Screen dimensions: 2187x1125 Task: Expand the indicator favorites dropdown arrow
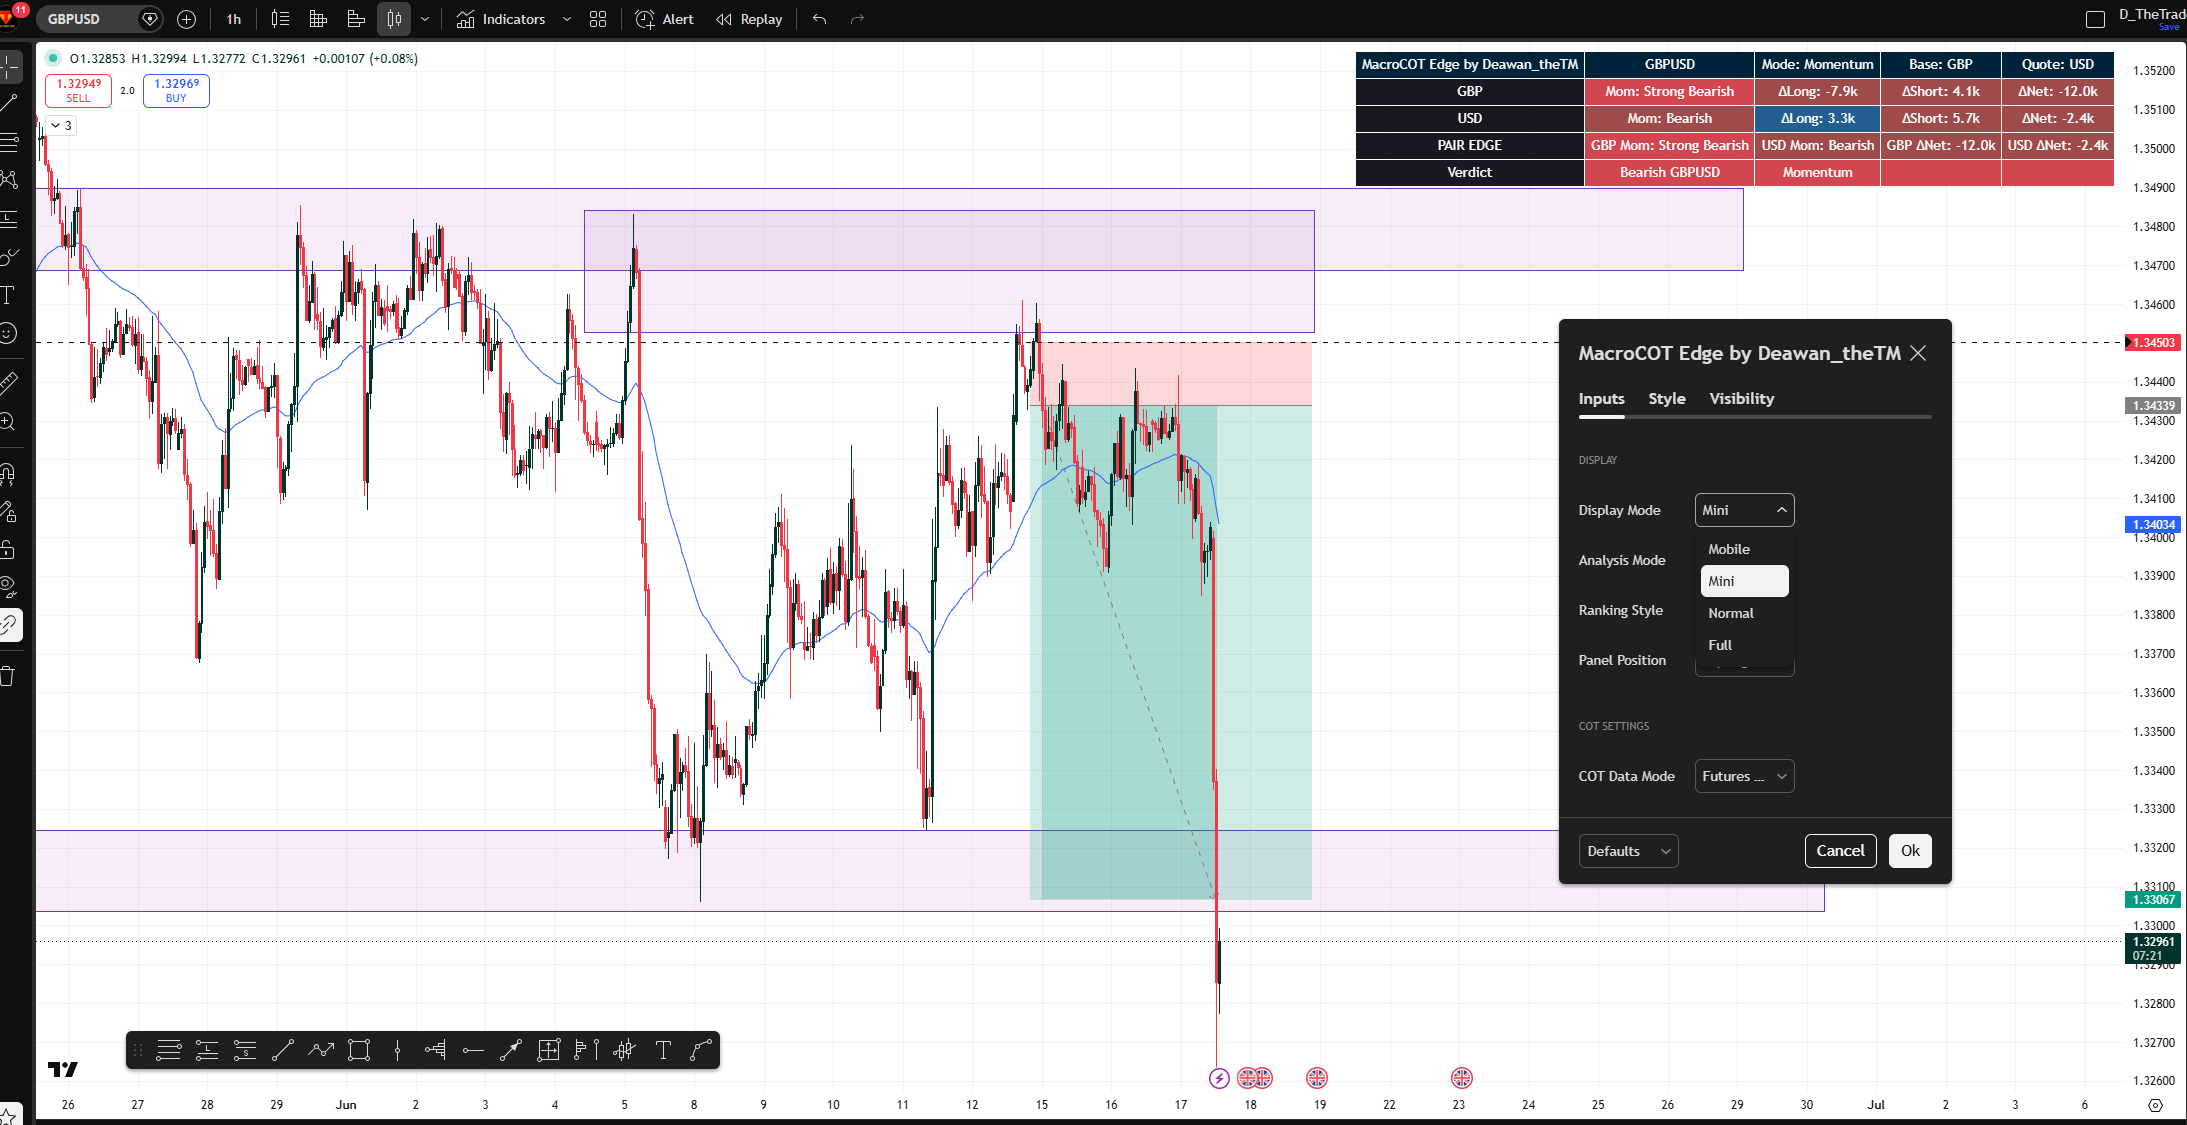pyautogui.click(x=567, y=19)
